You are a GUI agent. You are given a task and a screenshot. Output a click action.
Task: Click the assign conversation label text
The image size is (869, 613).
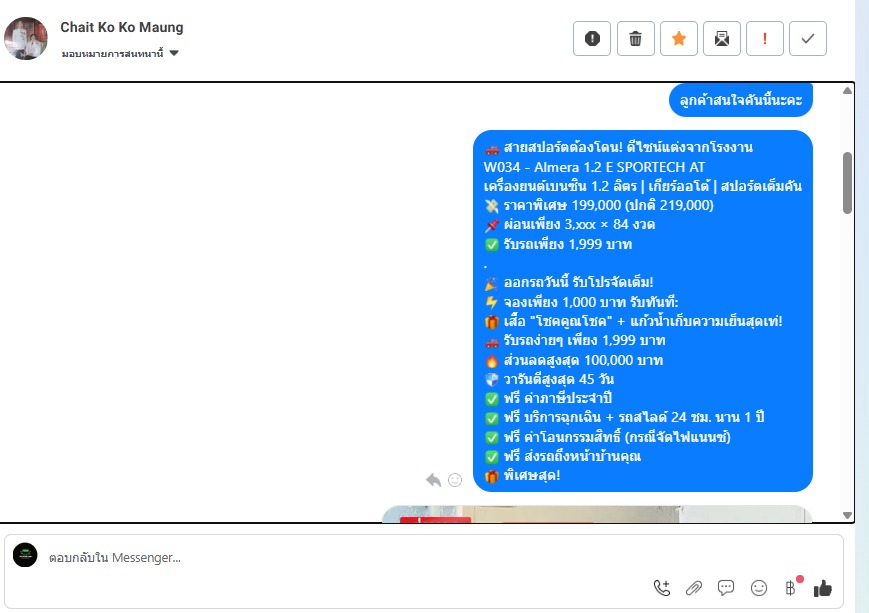tap(113, 53)
